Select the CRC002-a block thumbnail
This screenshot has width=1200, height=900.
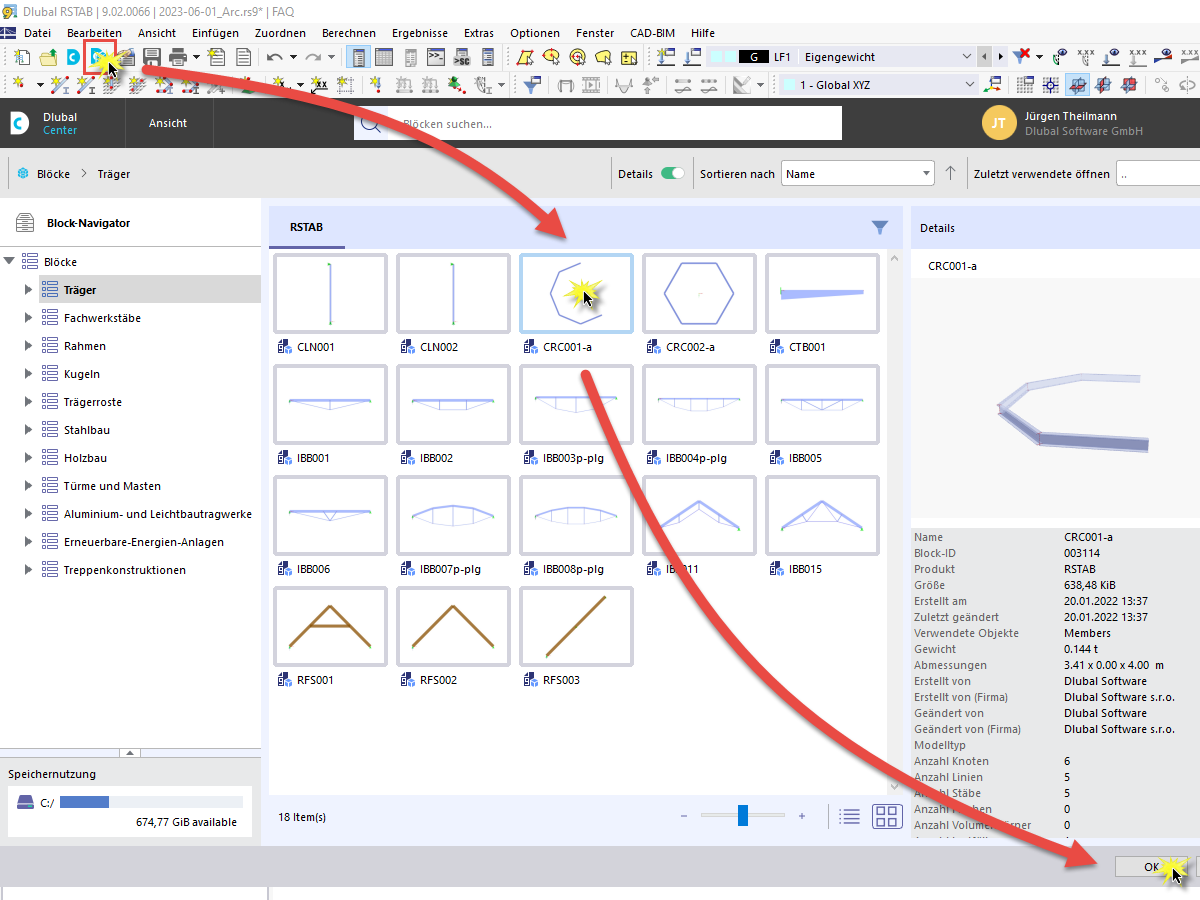(699, 293)
